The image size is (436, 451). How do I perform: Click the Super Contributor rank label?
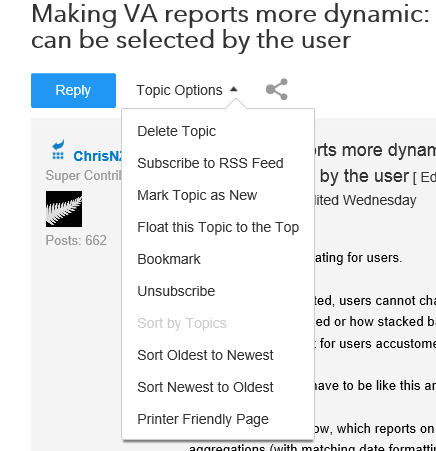84,175
